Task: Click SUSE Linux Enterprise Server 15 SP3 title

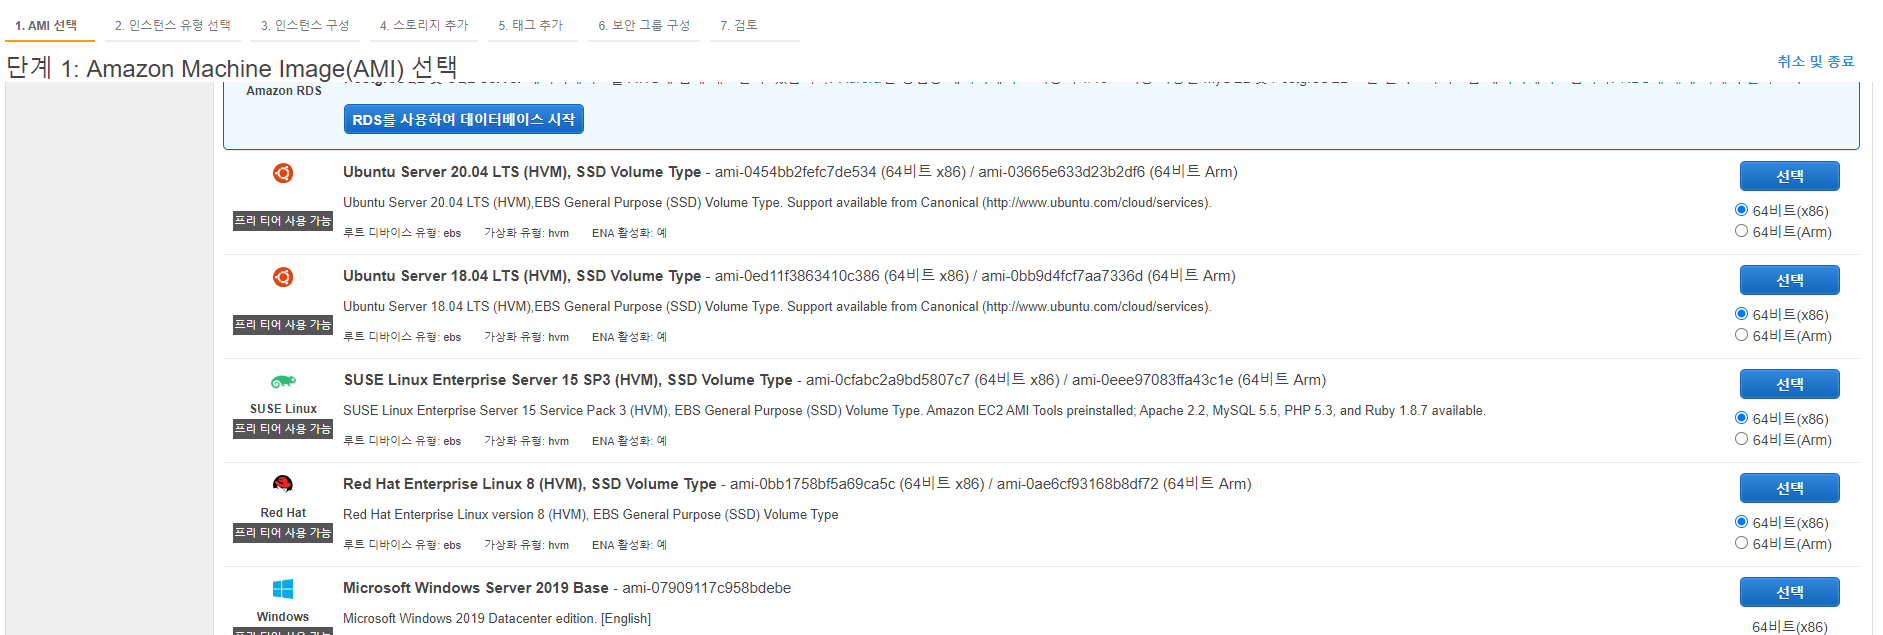Action: 568,380
